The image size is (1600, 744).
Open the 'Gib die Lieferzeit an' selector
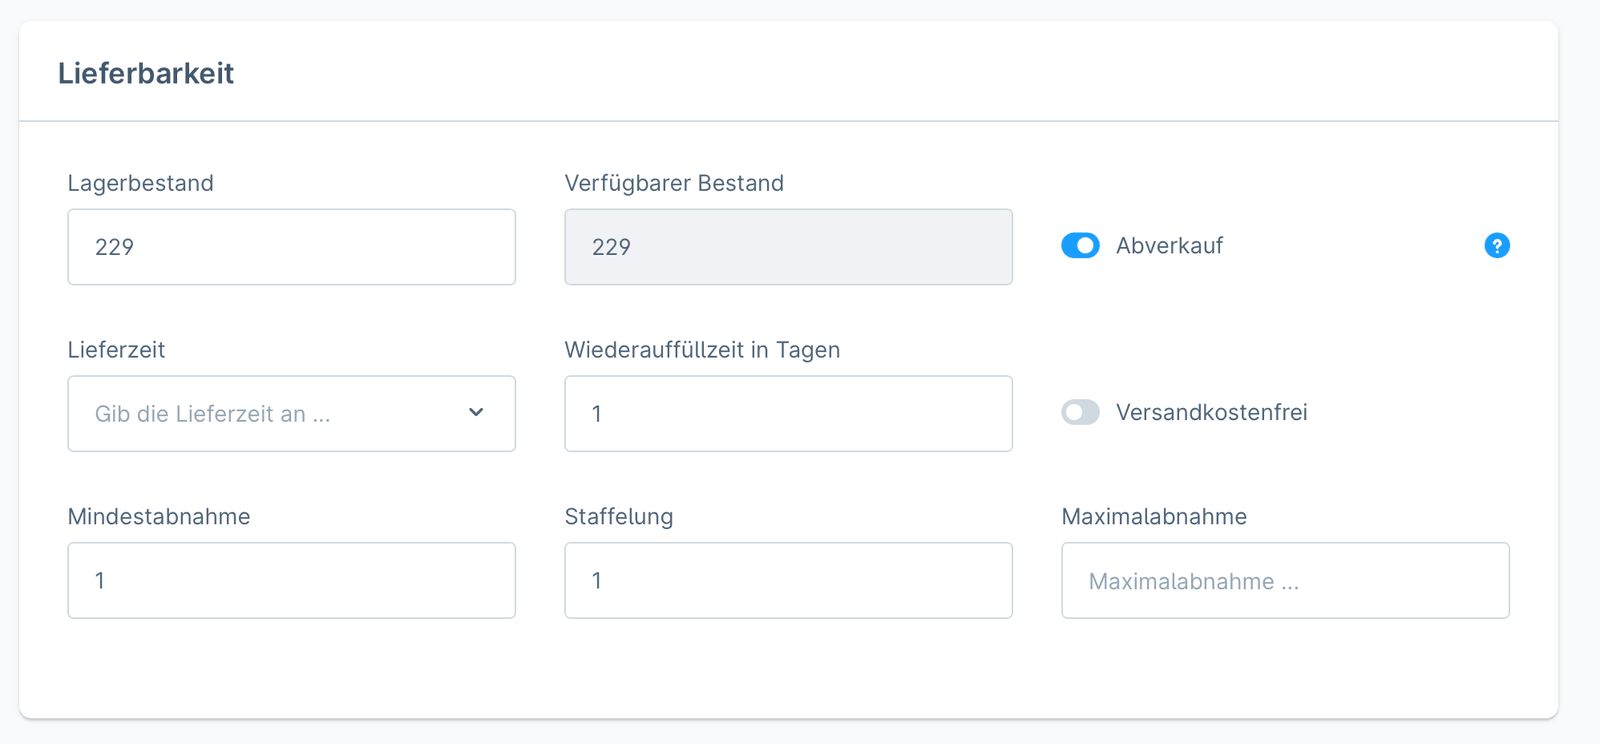(x=290, y=413)
